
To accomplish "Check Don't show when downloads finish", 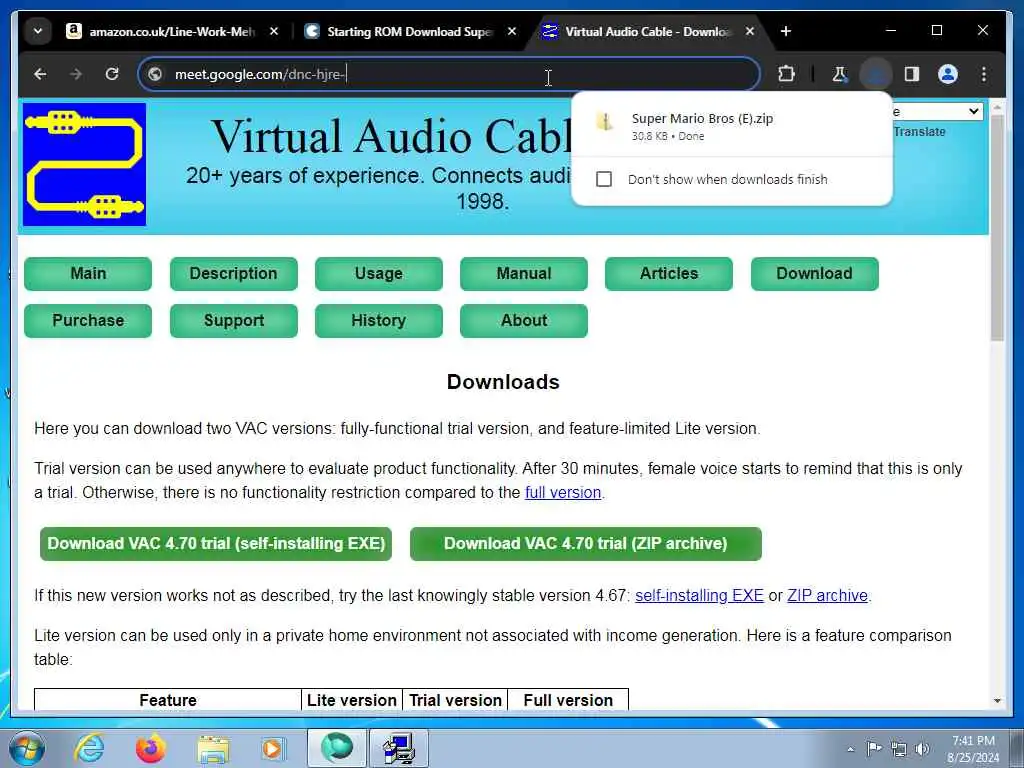I will pyautogui.click(x=604, y=179).
